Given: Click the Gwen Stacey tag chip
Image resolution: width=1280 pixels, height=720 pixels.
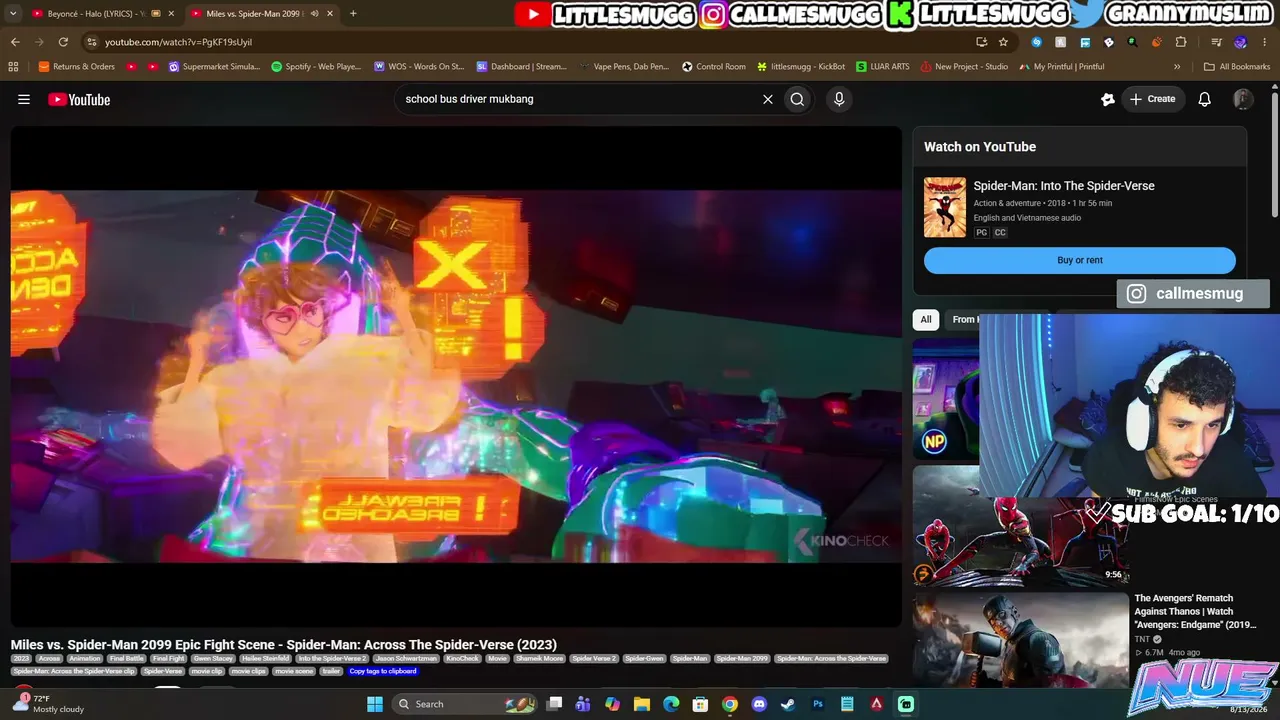Looking at the screenshot, I should click(214, 659).
